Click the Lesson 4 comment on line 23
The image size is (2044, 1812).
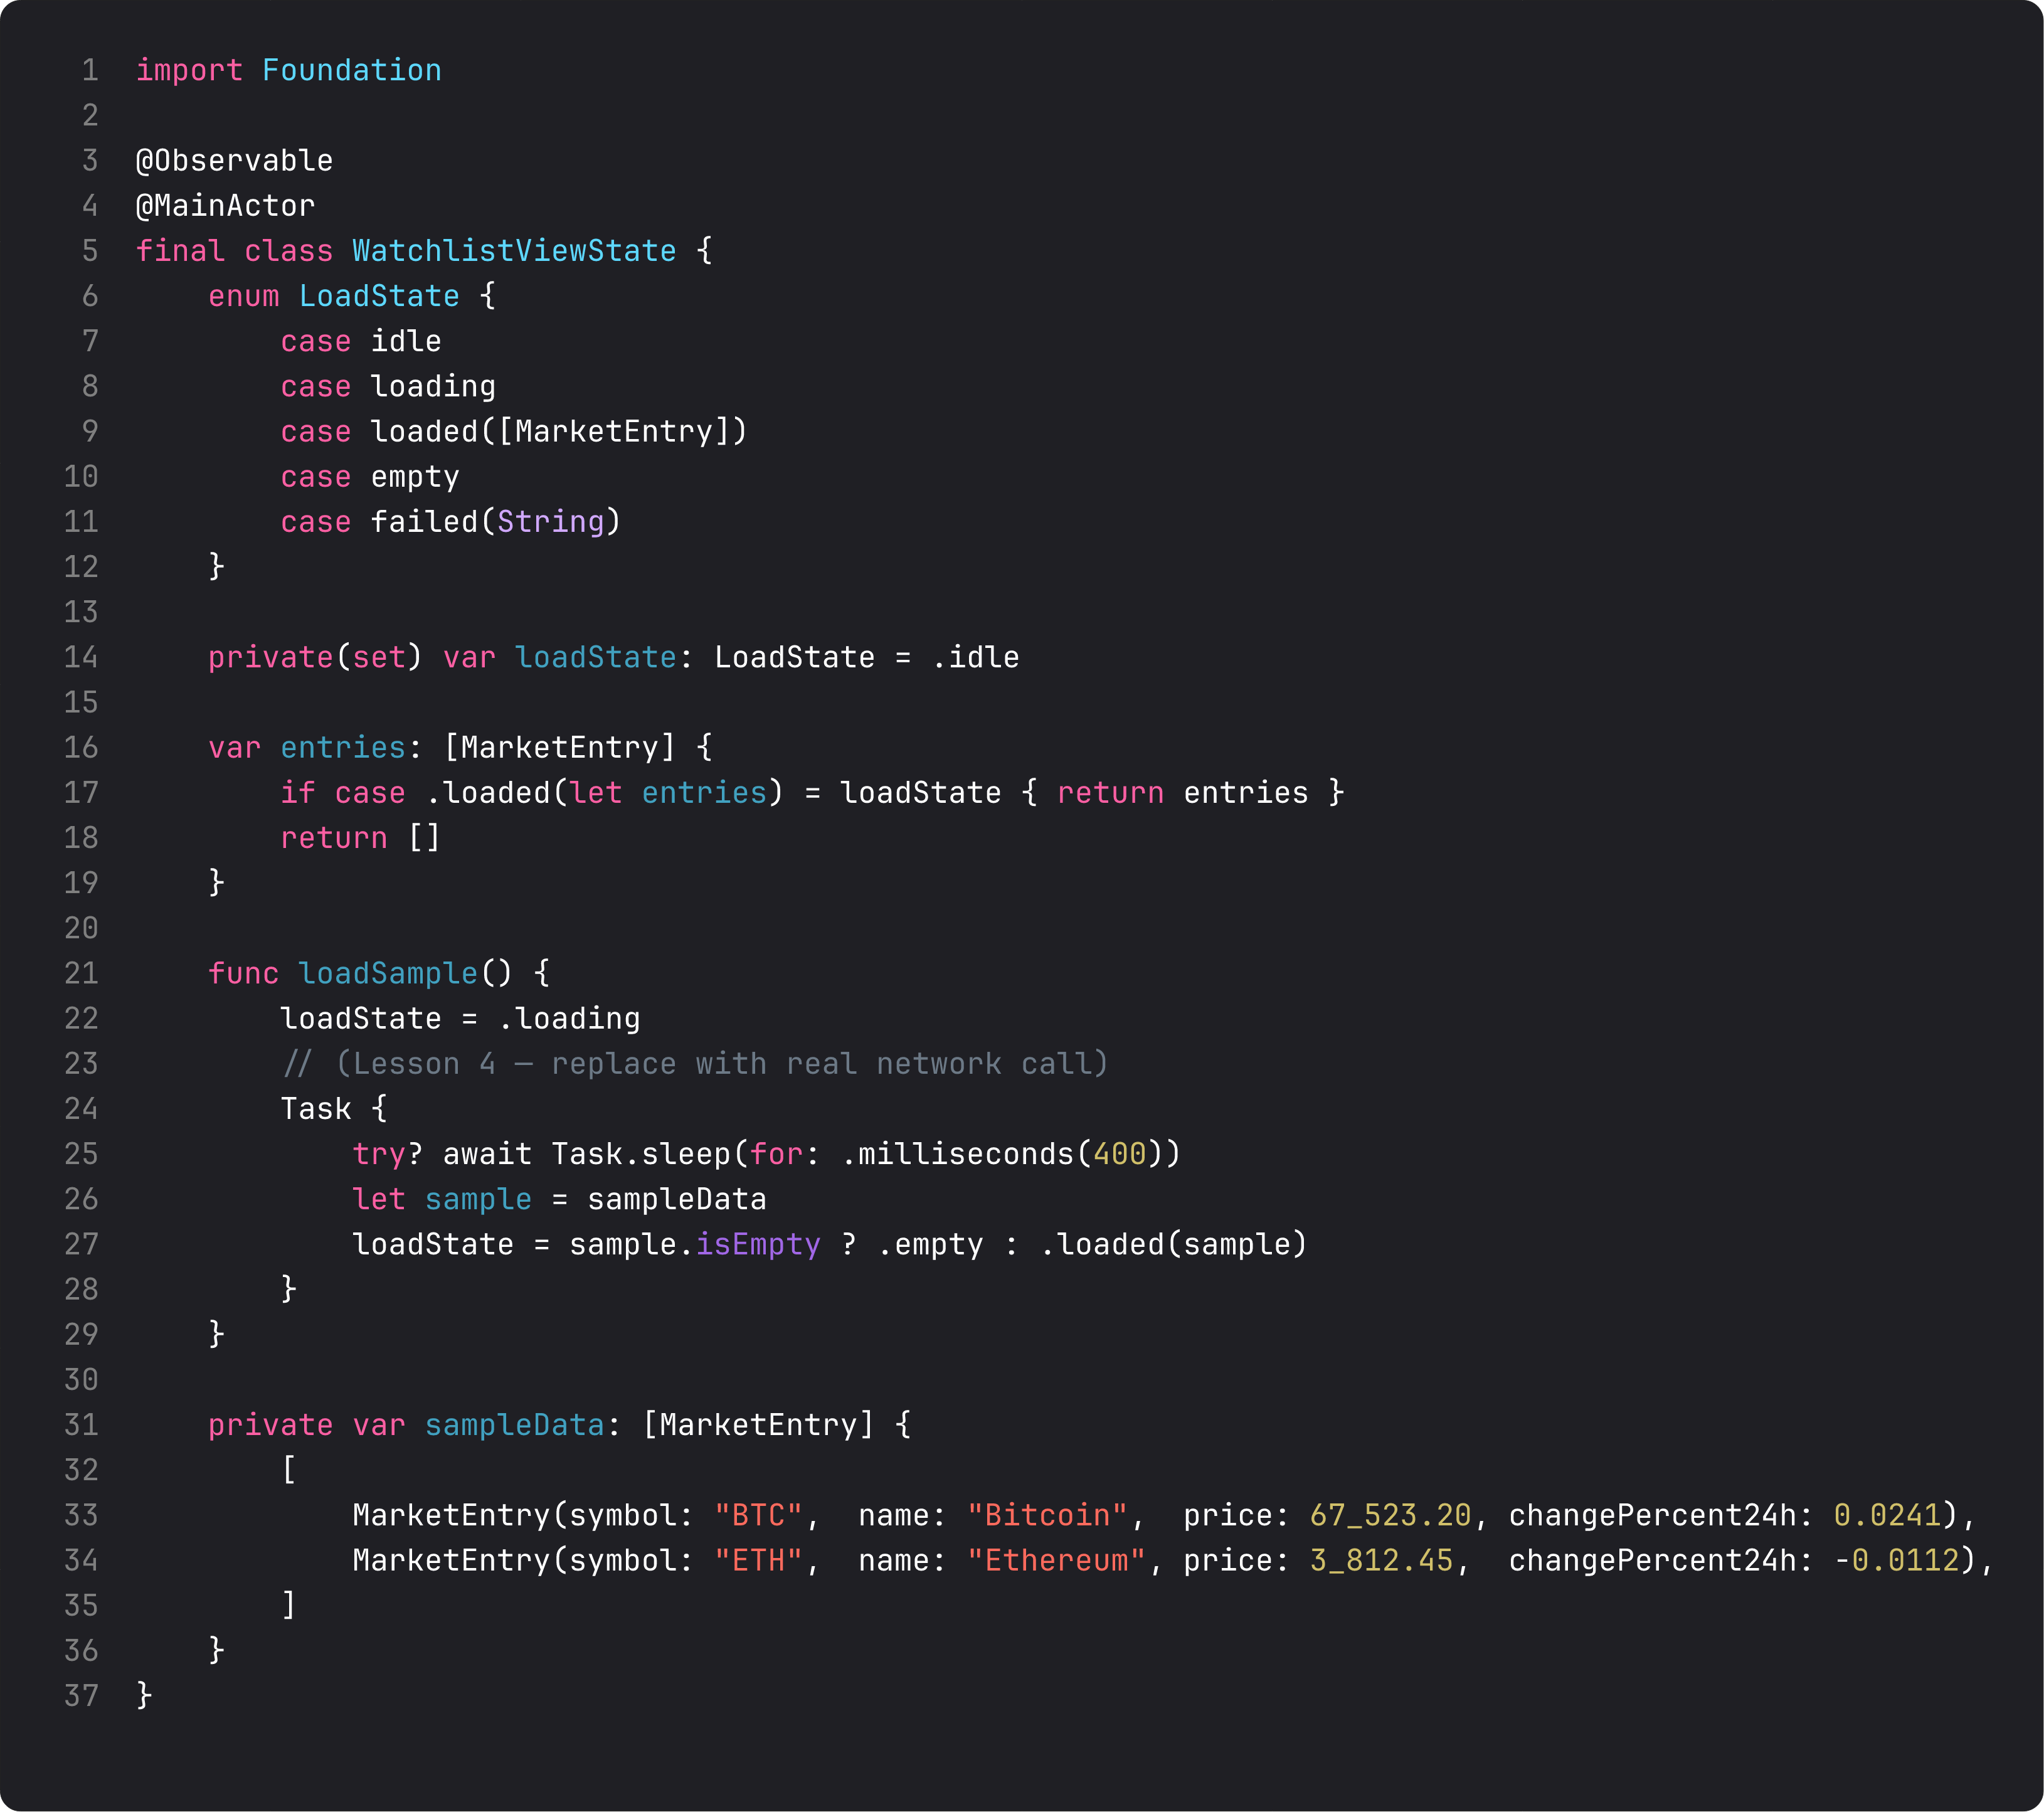(x=695, y=1064)
